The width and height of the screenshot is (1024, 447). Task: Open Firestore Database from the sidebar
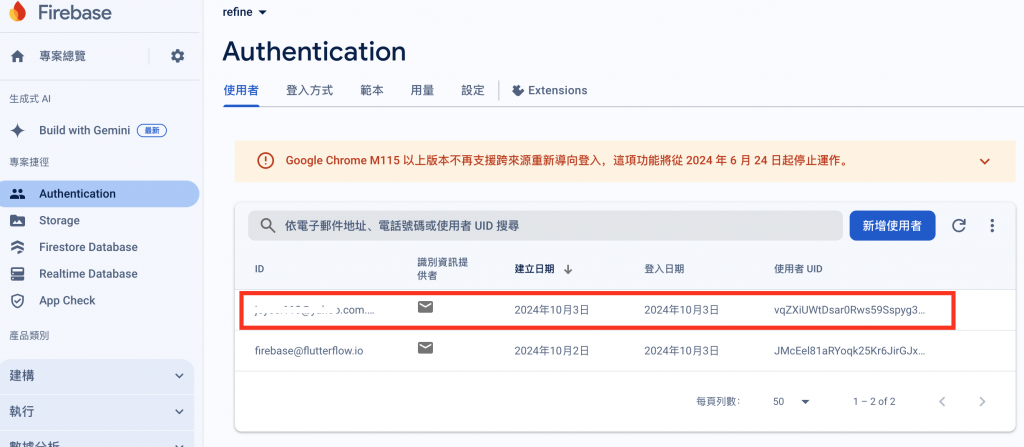(88, 247)
